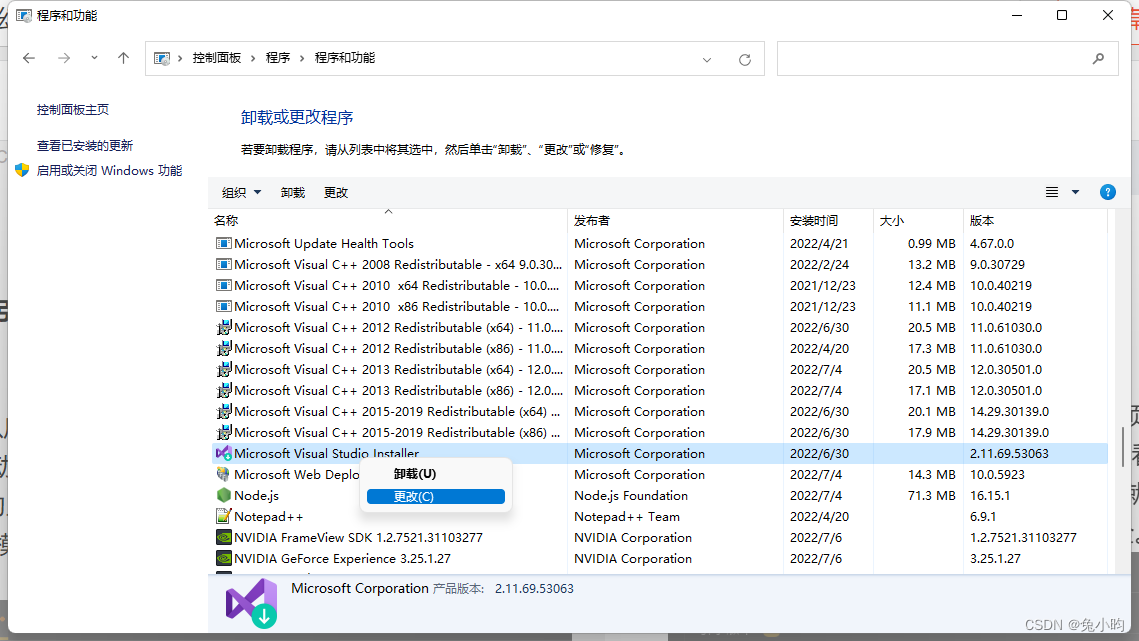Viewport: 1139px width, 641px height.
Task: Open the address bar history dropdown
Action: [x=707, y=60]
